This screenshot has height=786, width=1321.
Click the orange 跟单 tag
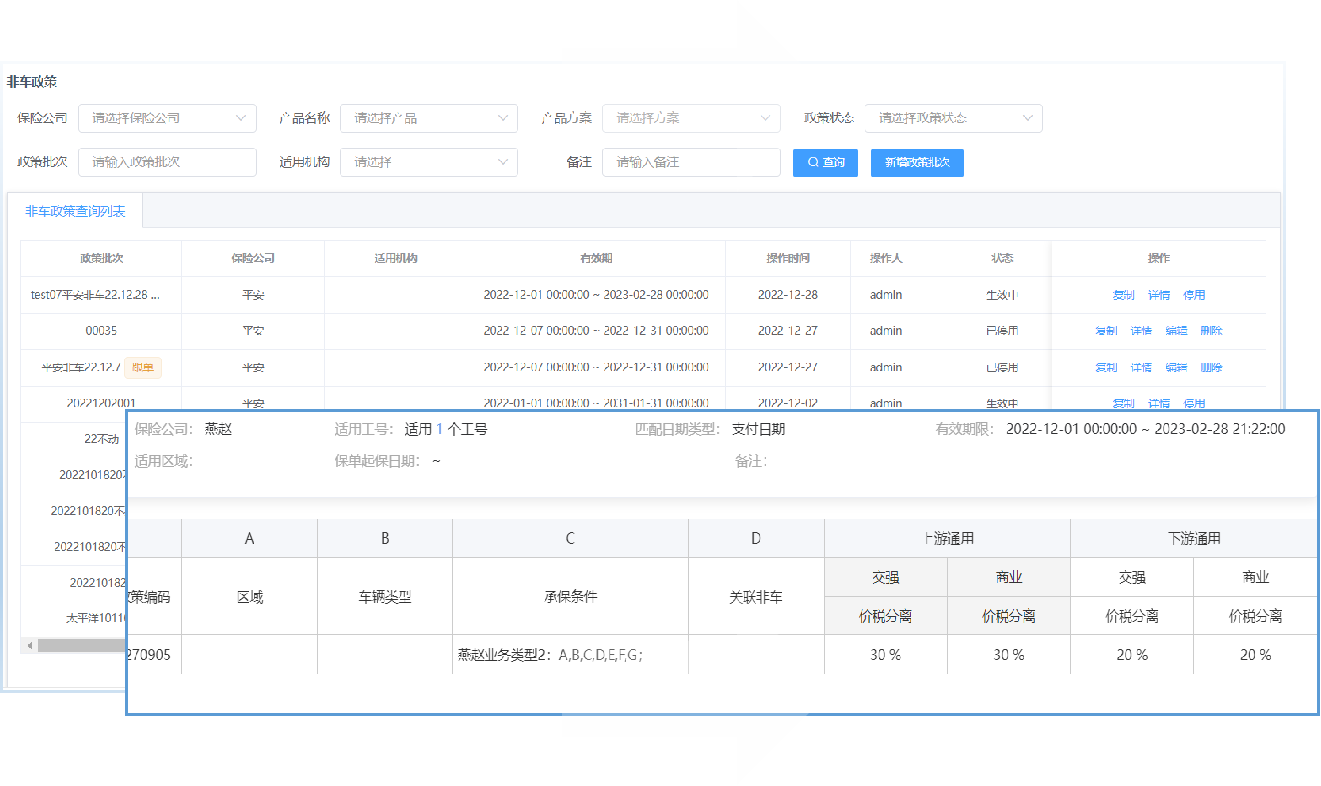[143, 368]
